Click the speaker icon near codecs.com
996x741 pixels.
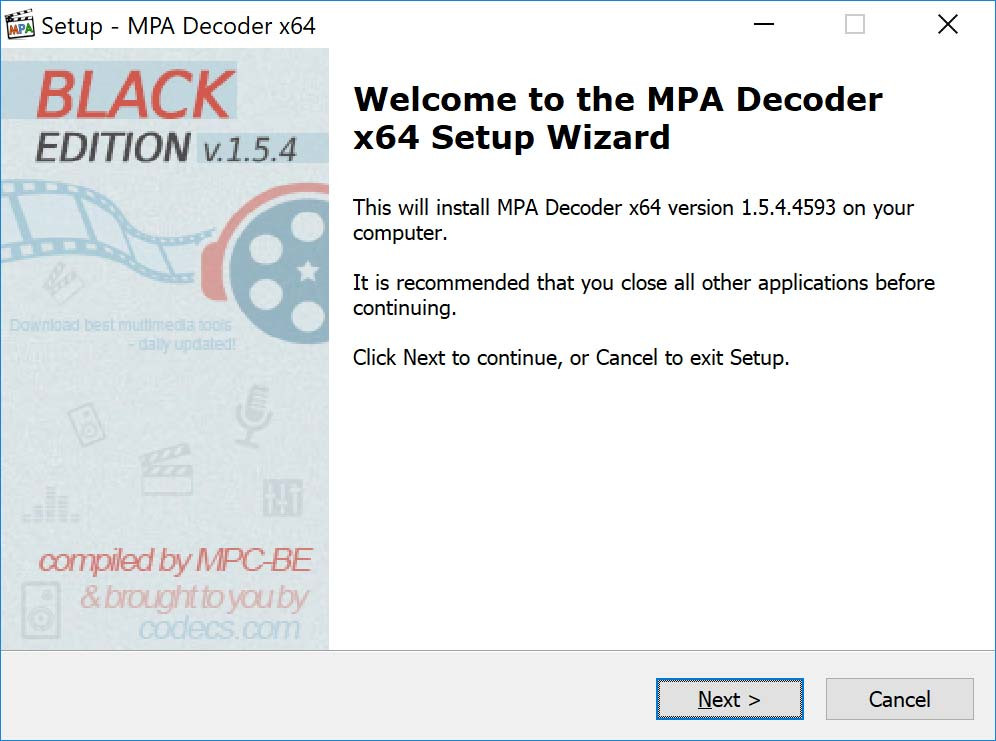click(x=41, y=611)
